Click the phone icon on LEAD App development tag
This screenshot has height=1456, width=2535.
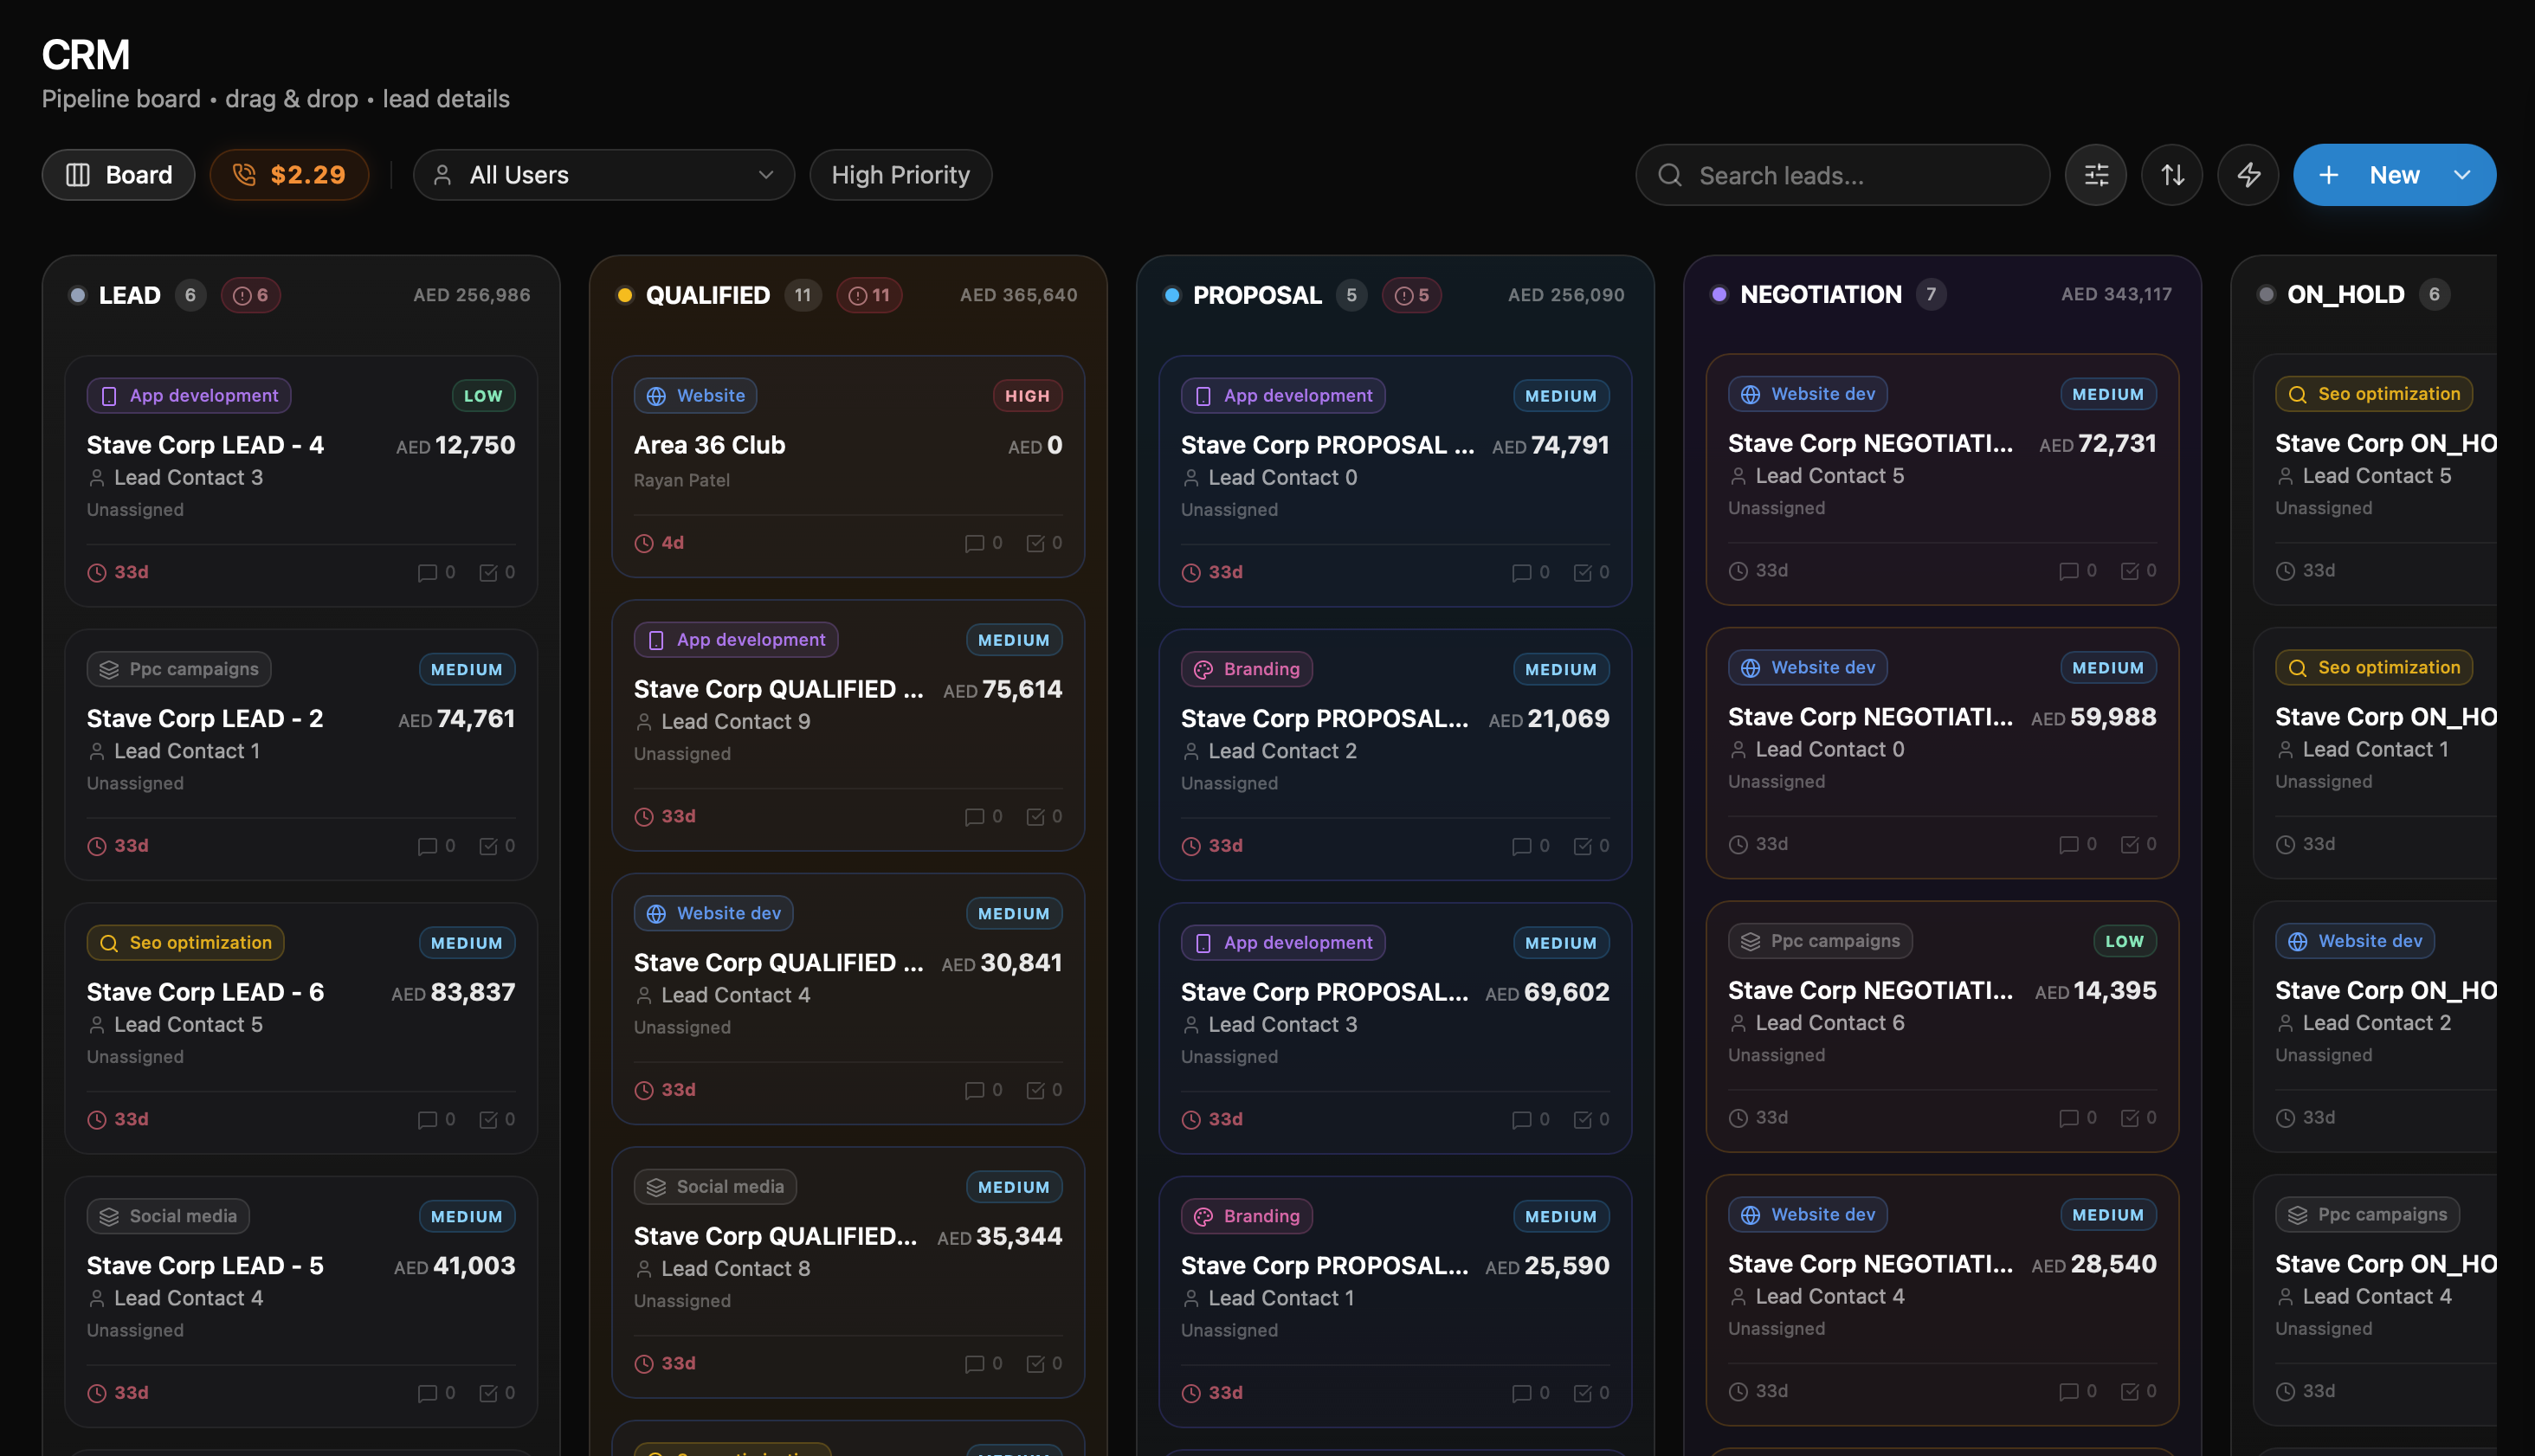[109, 396]
